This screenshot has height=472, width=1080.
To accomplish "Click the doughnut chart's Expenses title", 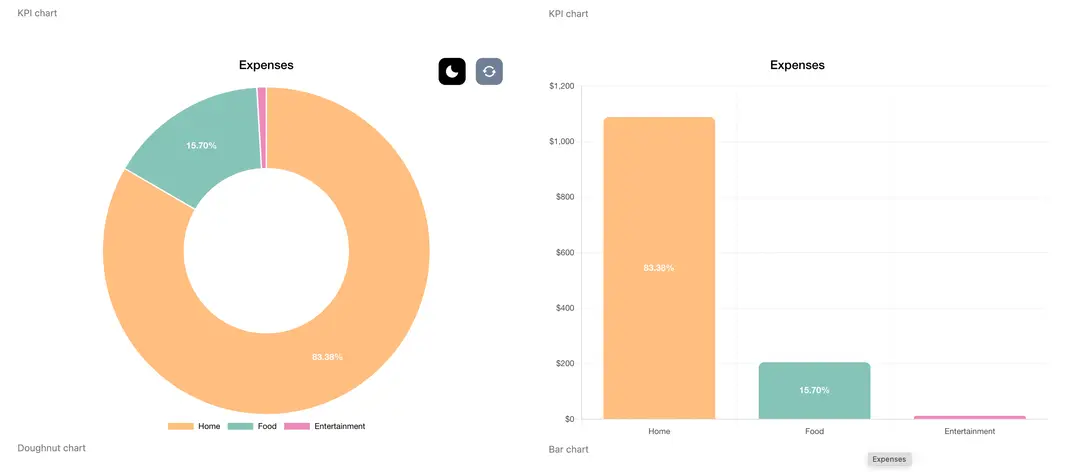I will point(266,65).
